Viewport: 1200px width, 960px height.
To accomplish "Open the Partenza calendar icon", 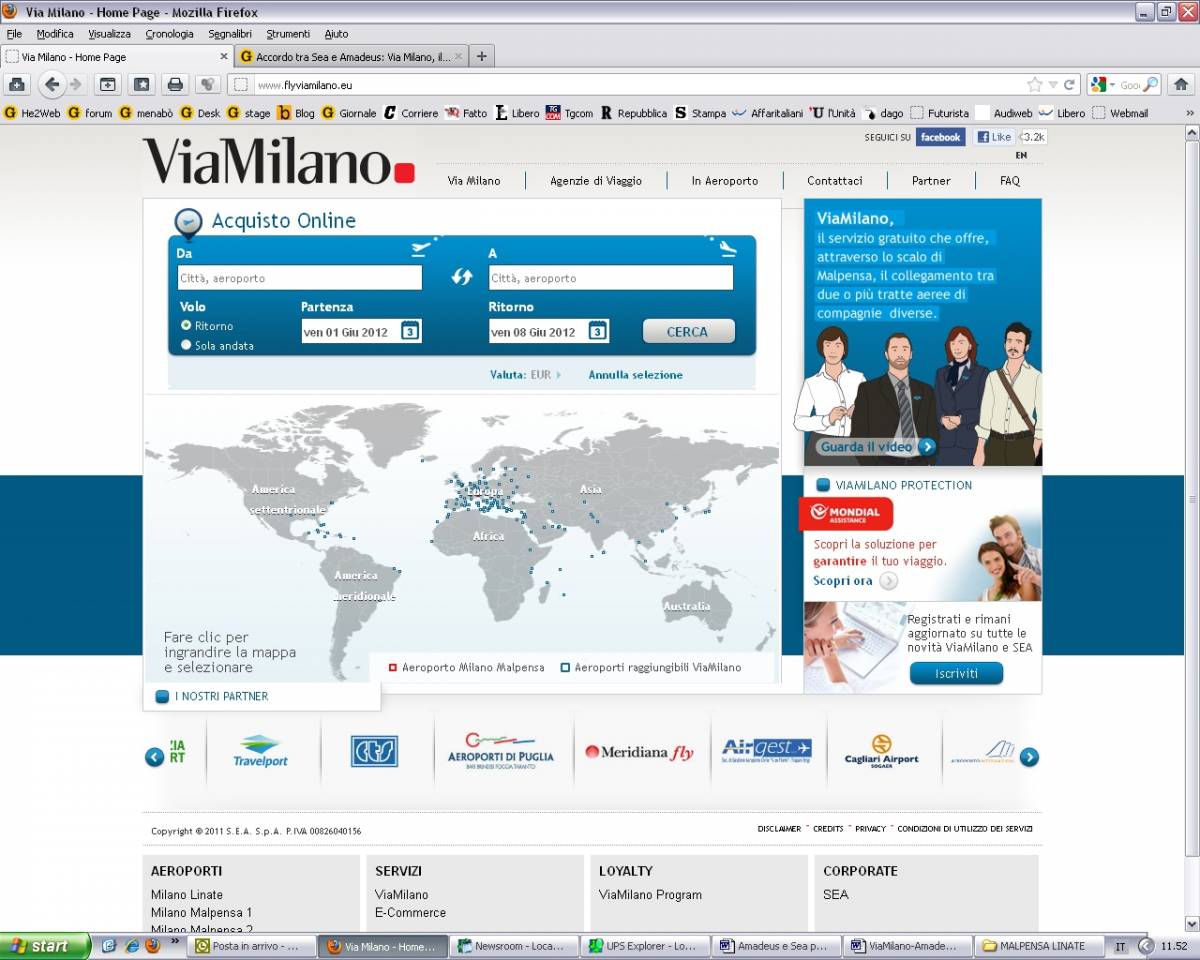I will pos(410,331).
